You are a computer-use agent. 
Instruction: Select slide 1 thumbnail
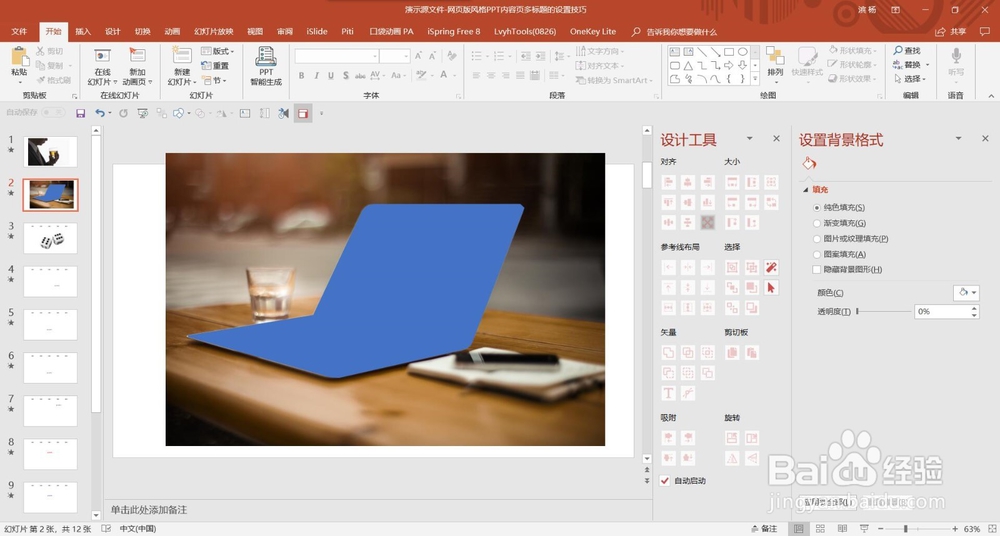(x=50, y=151)
